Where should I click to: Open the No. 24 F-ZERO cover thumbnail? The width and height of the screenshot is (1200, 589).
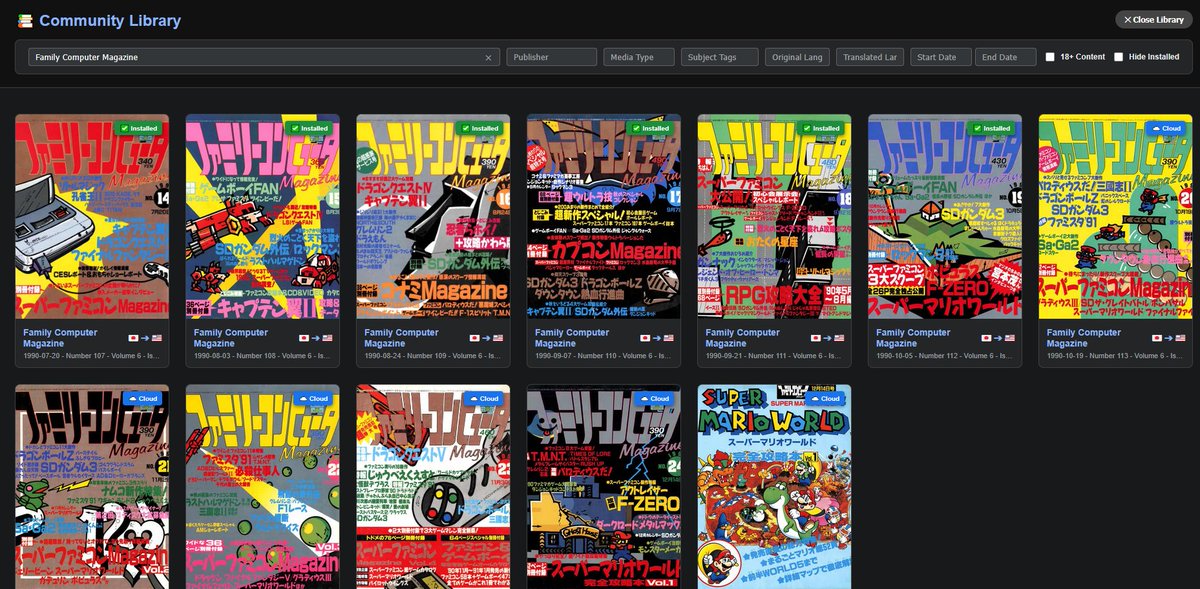click(x=604, y=486)
